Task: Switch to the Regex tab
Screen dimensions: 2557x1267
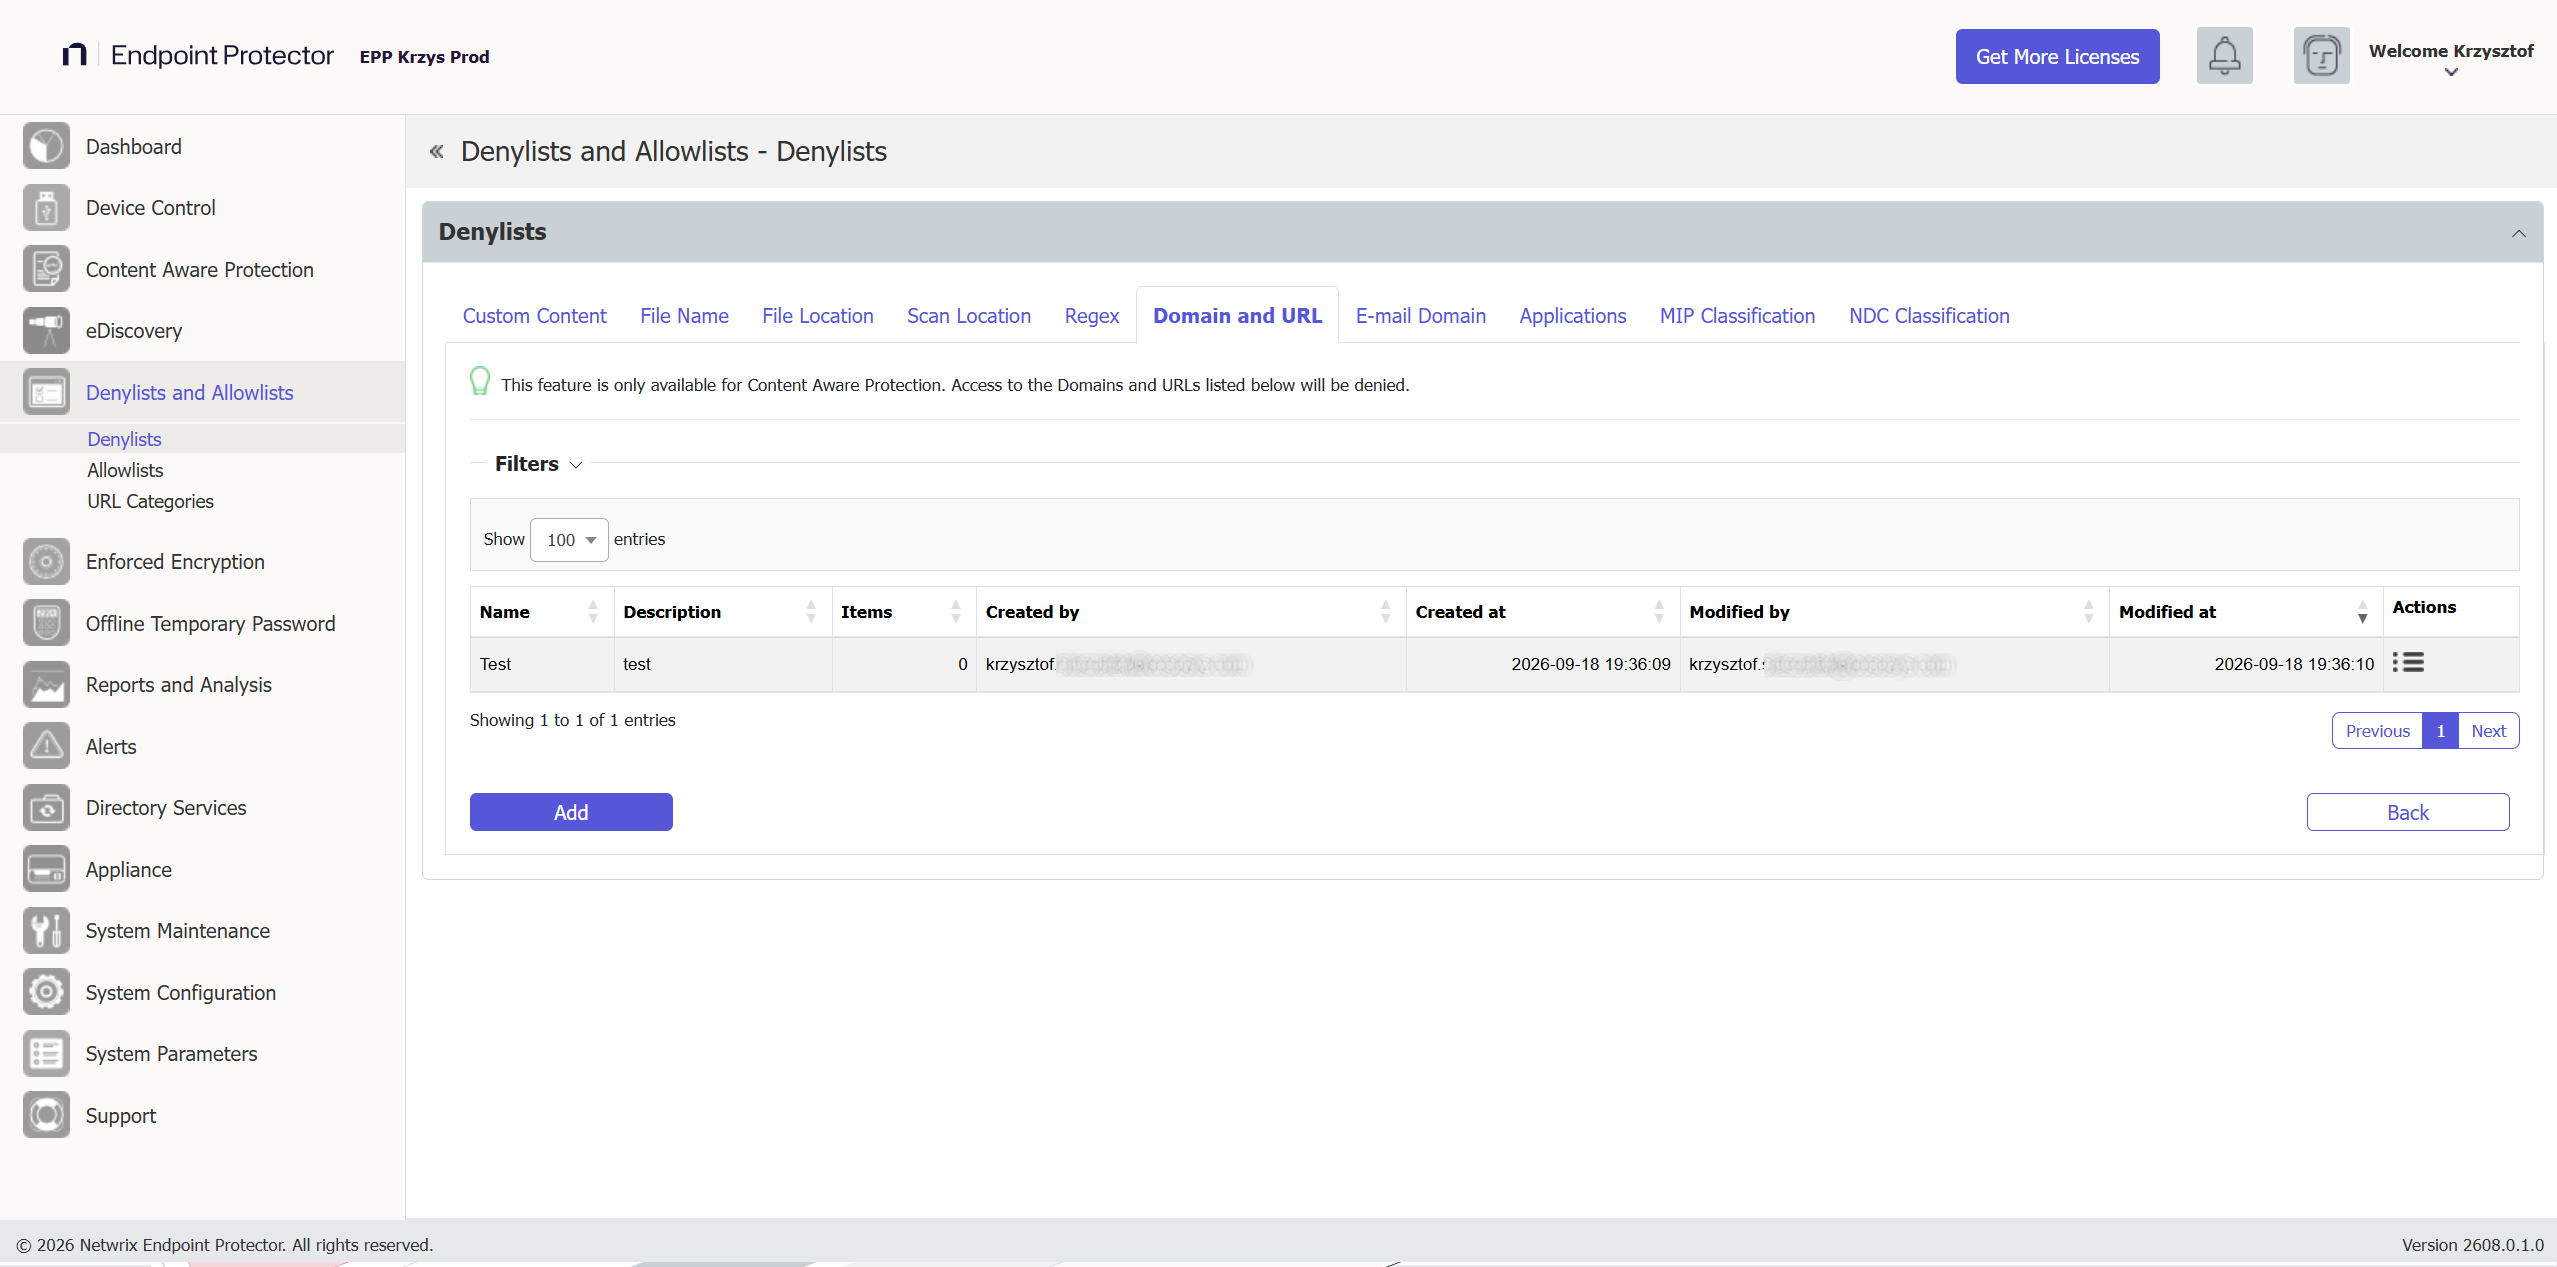Action: coord(1091,316)
